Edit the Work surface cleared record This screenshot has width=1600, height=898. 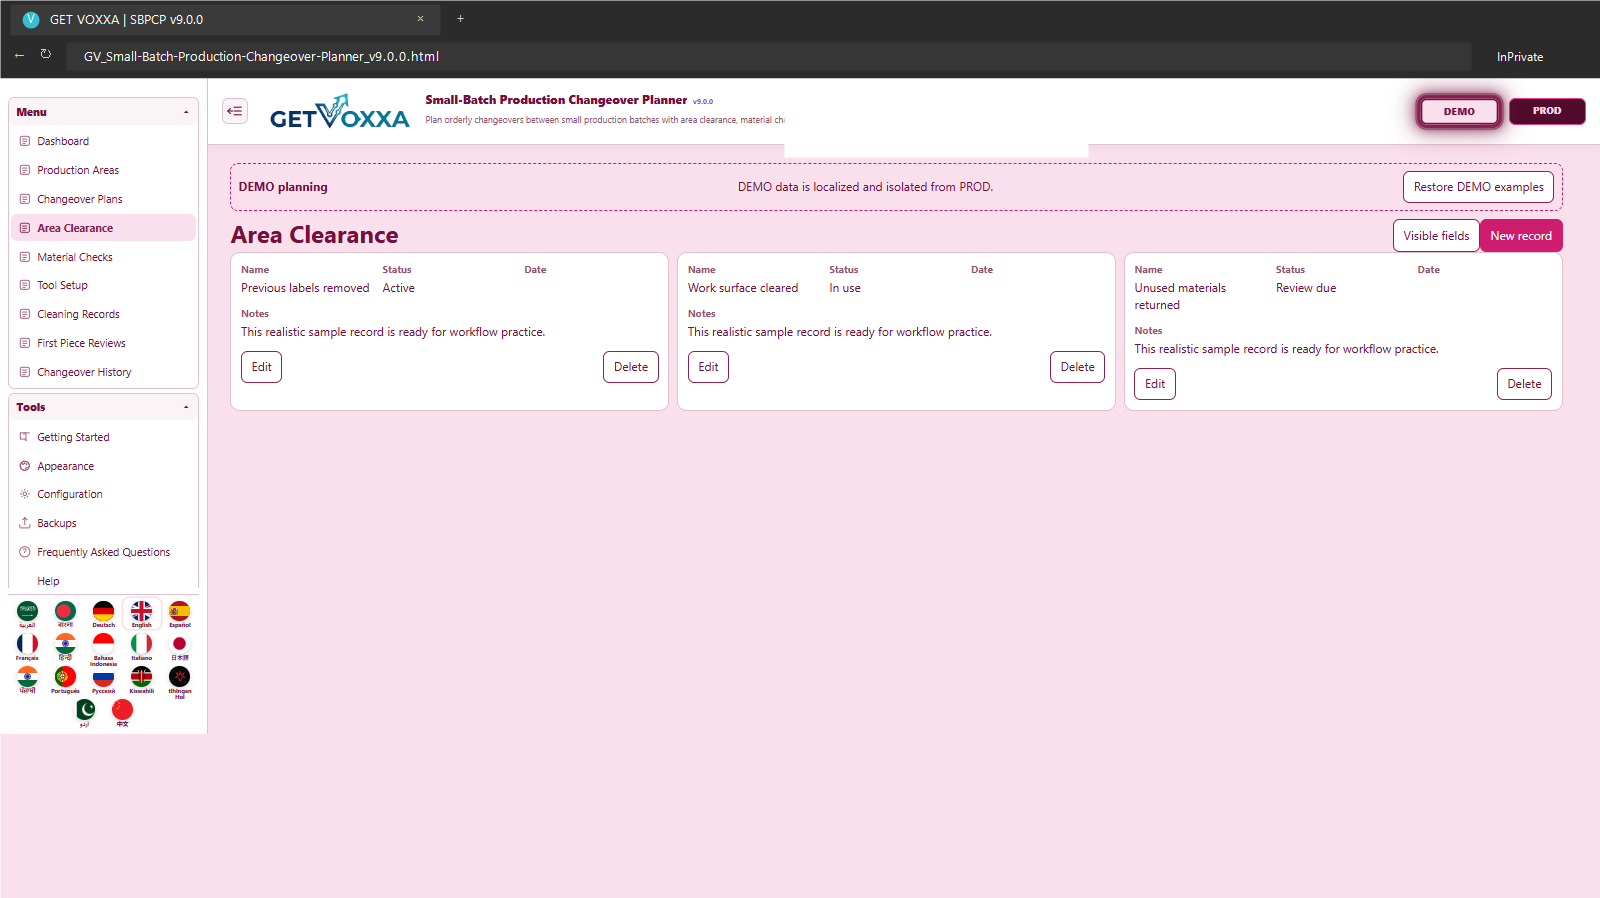tap(708, 367)
